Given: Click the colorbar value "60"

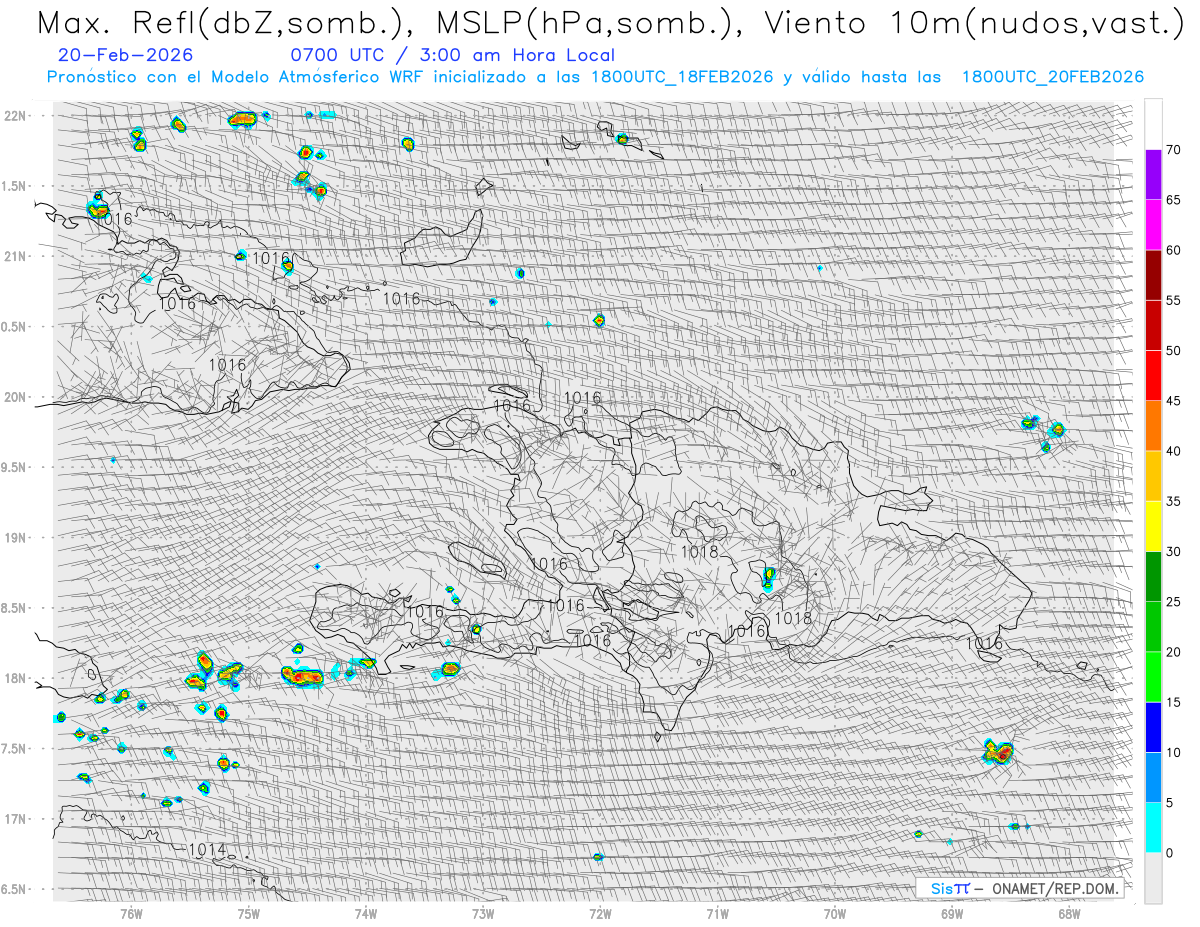Looking at the screenshot, I should (x=1173, y=250).
